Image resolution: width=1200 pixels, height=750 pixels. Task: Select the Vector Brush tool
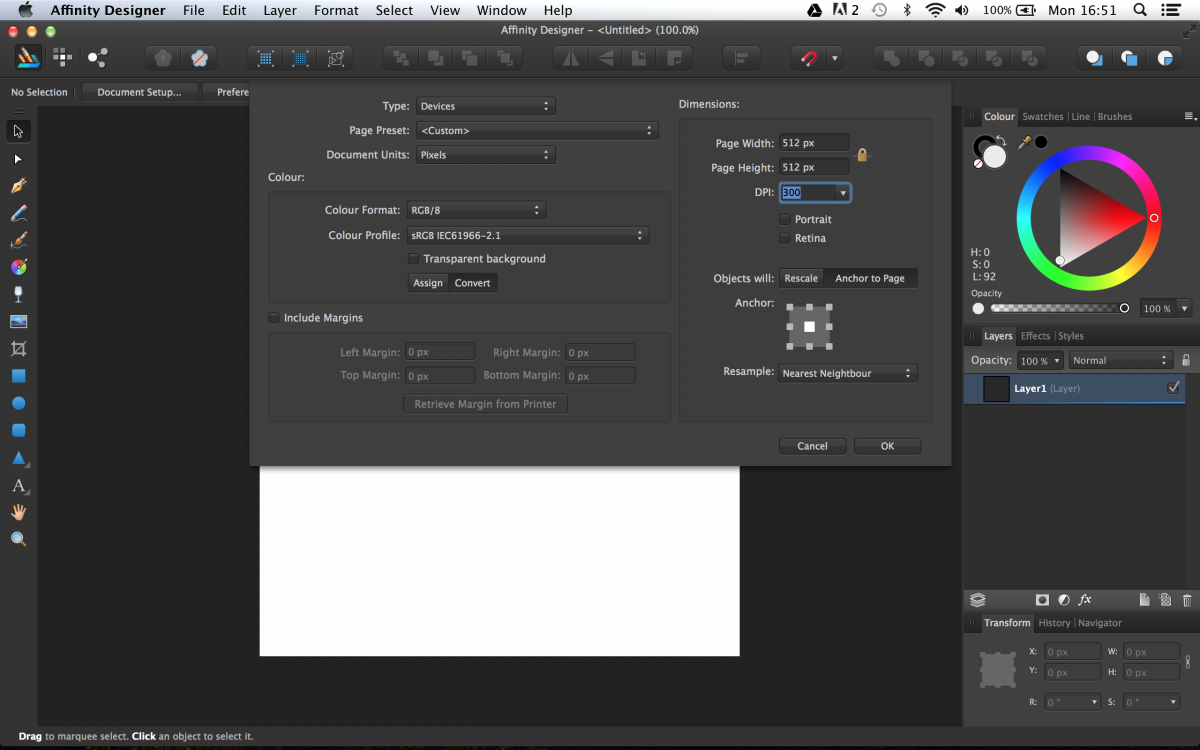click(x=18, y=240)
